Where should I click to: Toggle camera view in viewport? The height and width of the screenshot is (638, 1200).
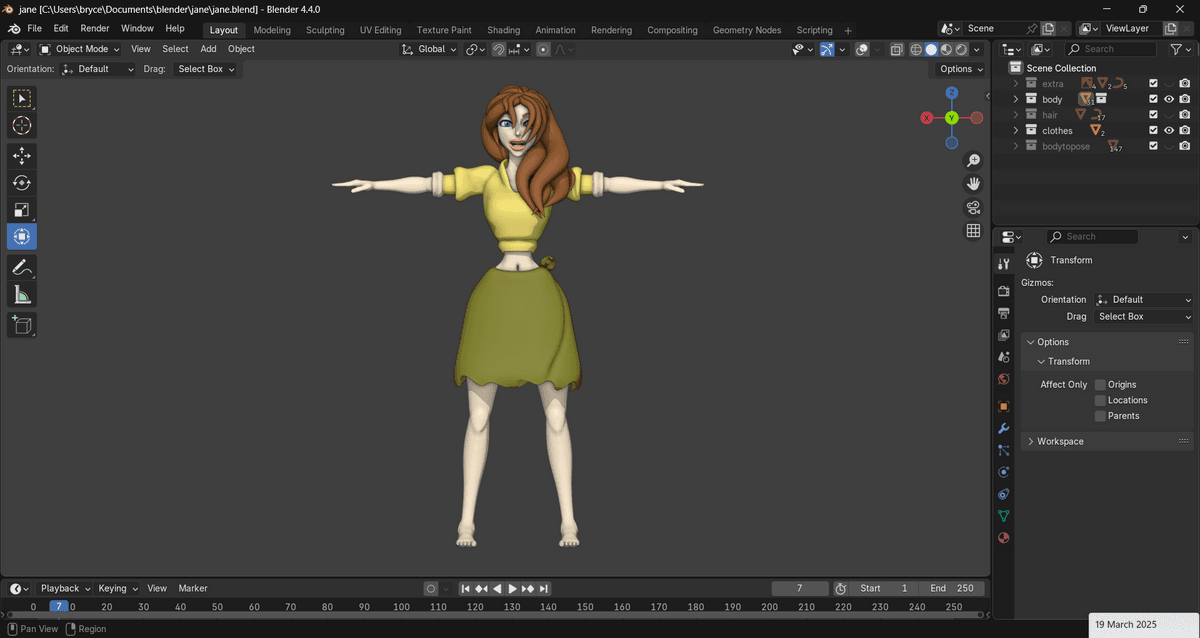973,208
